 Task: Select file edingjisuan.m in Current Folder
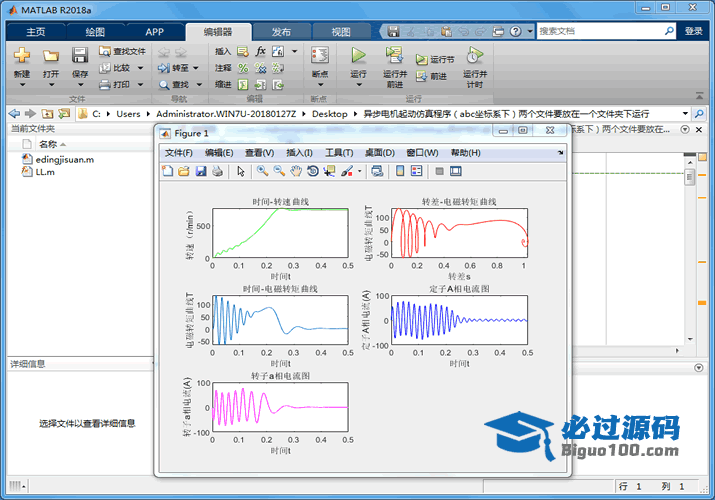click(x=65, y=160)
